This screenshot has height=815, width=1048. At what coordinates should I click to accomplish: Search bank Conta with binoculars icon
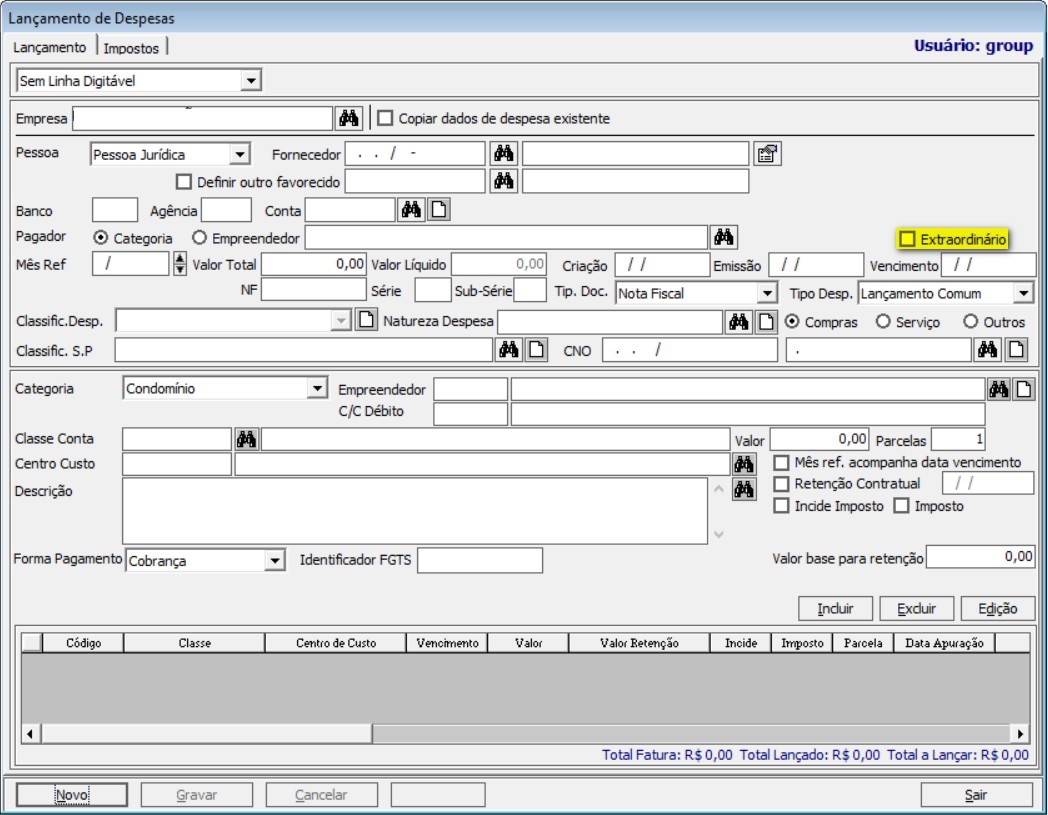[x=410, y=209]
